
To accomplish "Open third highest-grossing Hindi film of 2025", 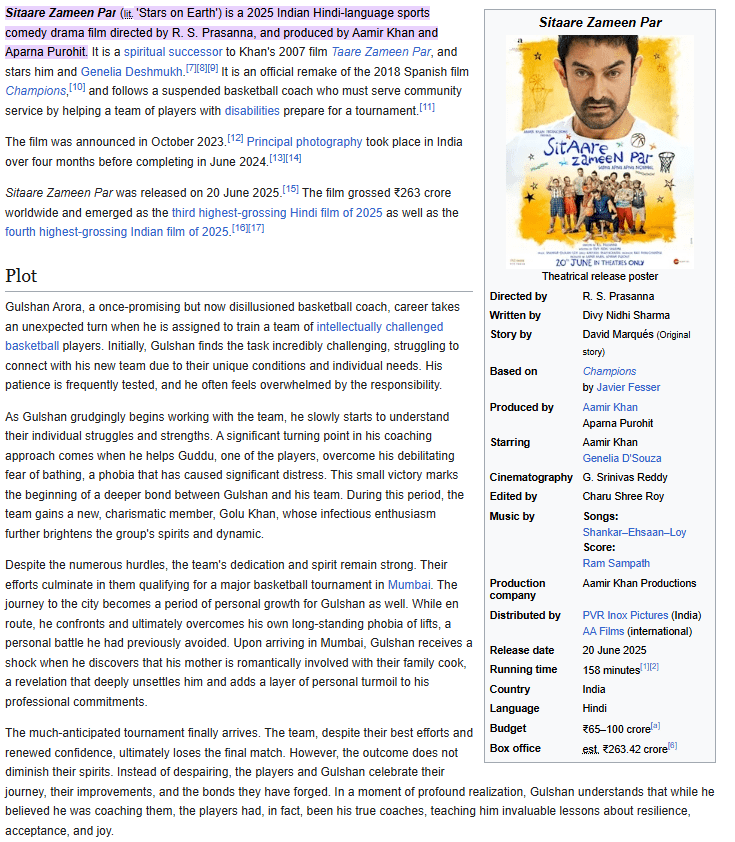I will pos(277,213).
